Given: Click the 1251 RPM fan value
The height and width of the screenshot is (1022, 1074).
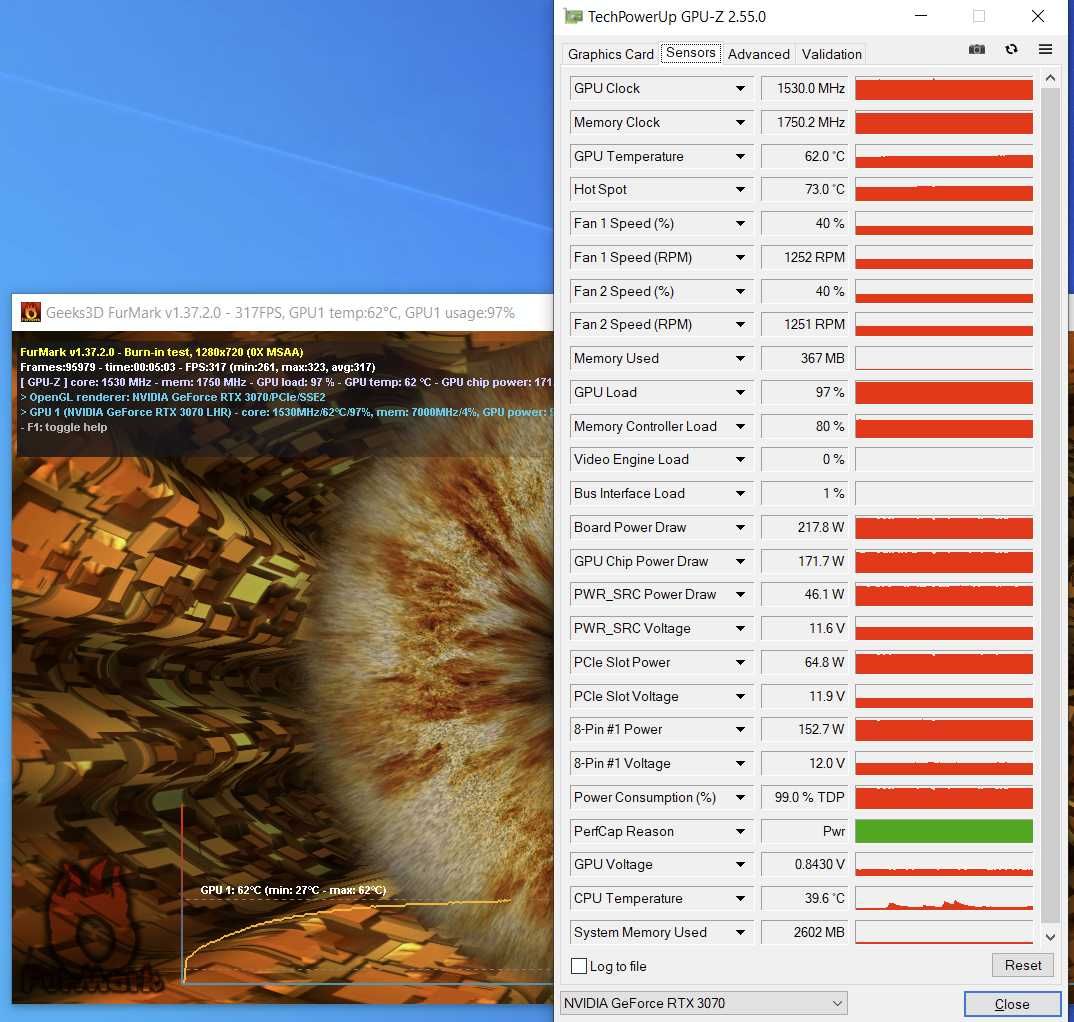Looking at the screenshot, I should pos(805,325).
